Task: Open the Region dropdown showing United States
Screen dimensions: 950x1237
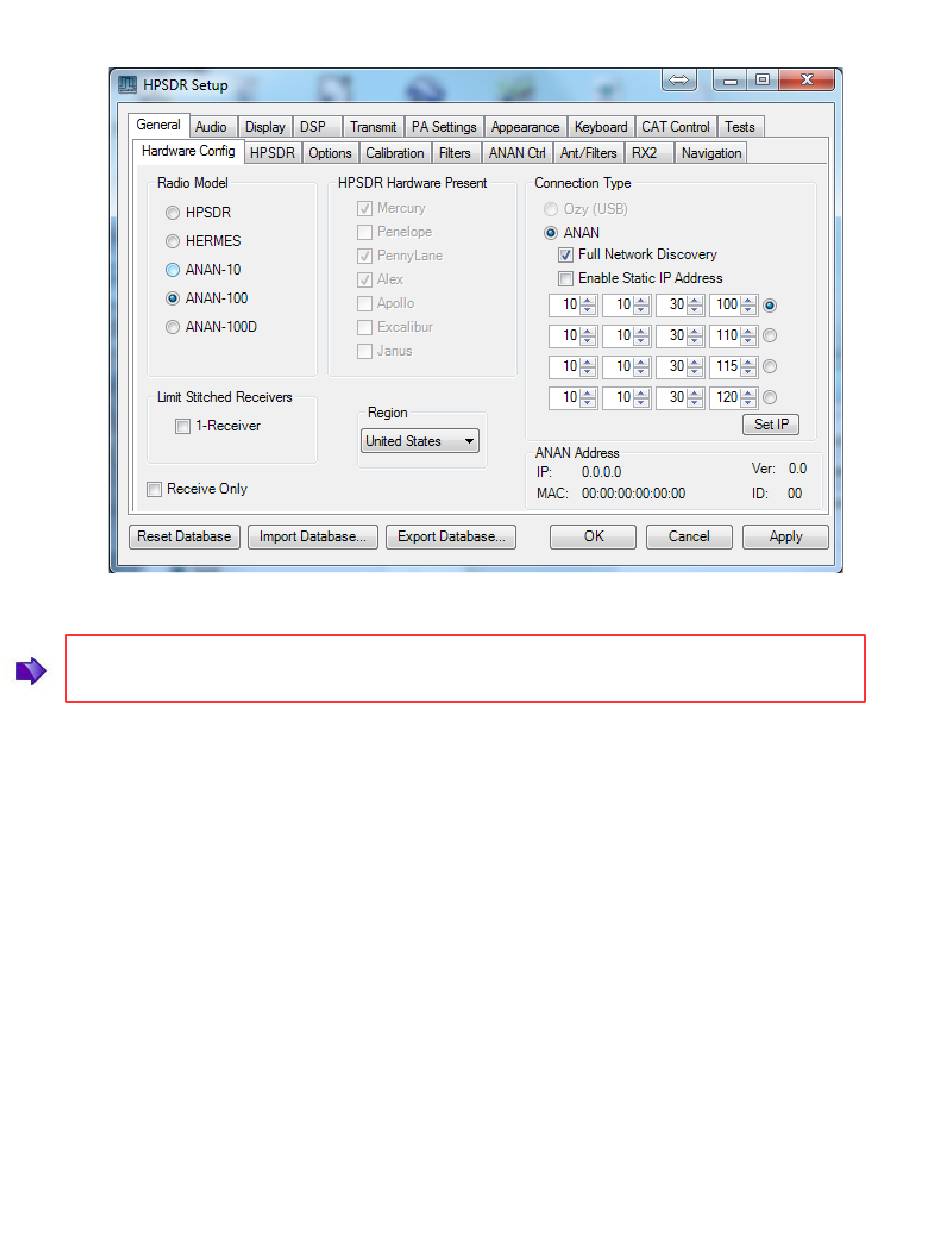Action: (x=420, y=441)
